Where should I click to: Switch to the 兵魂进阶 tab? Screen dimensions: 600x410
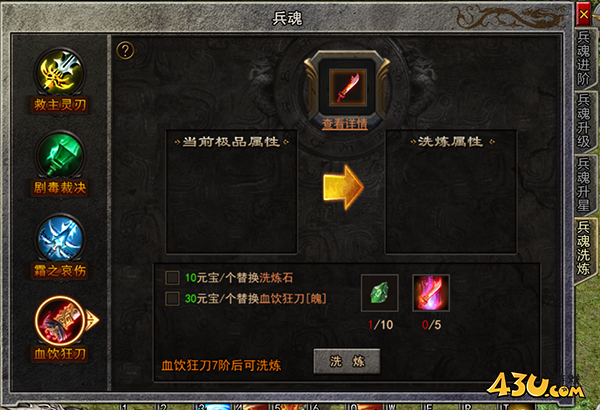(584, 58)
